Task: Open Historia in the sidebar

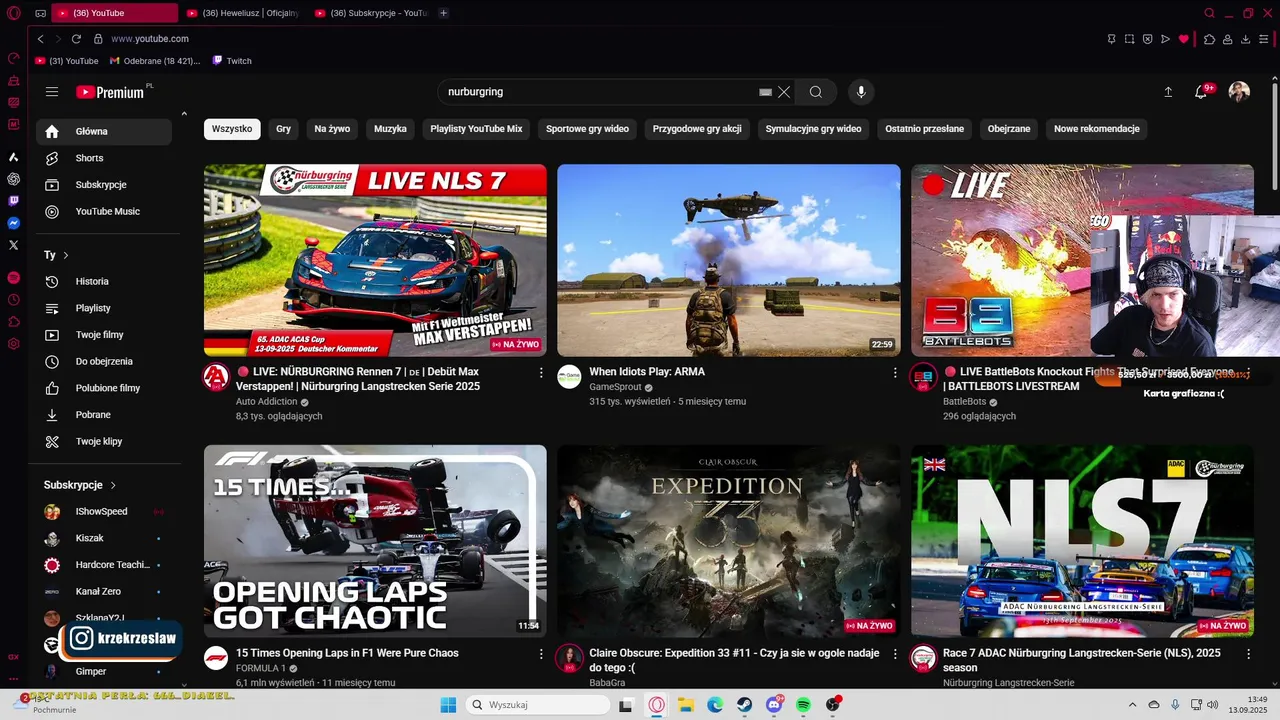Action: point(104,281)
